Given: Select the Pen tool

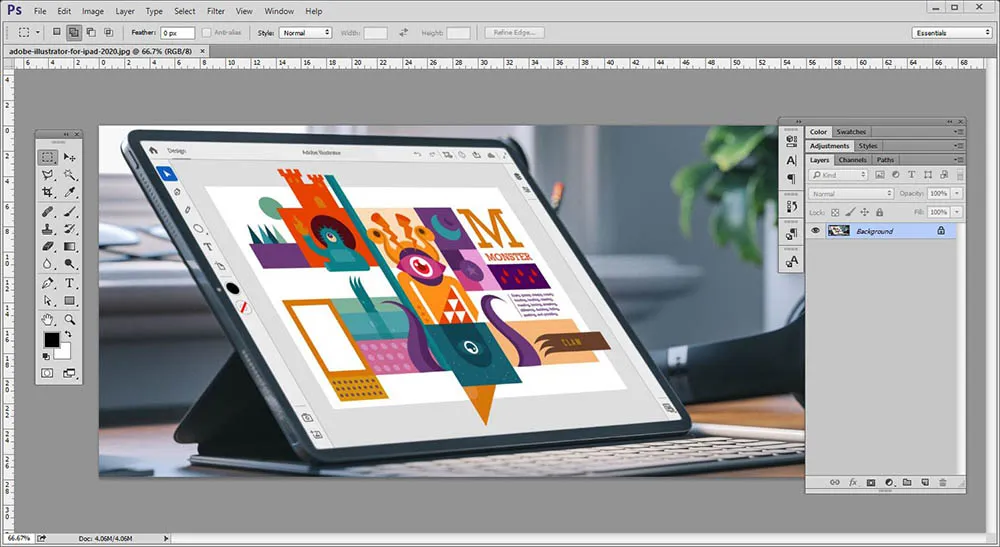Looking at the screenshot, I should [47, 283].
